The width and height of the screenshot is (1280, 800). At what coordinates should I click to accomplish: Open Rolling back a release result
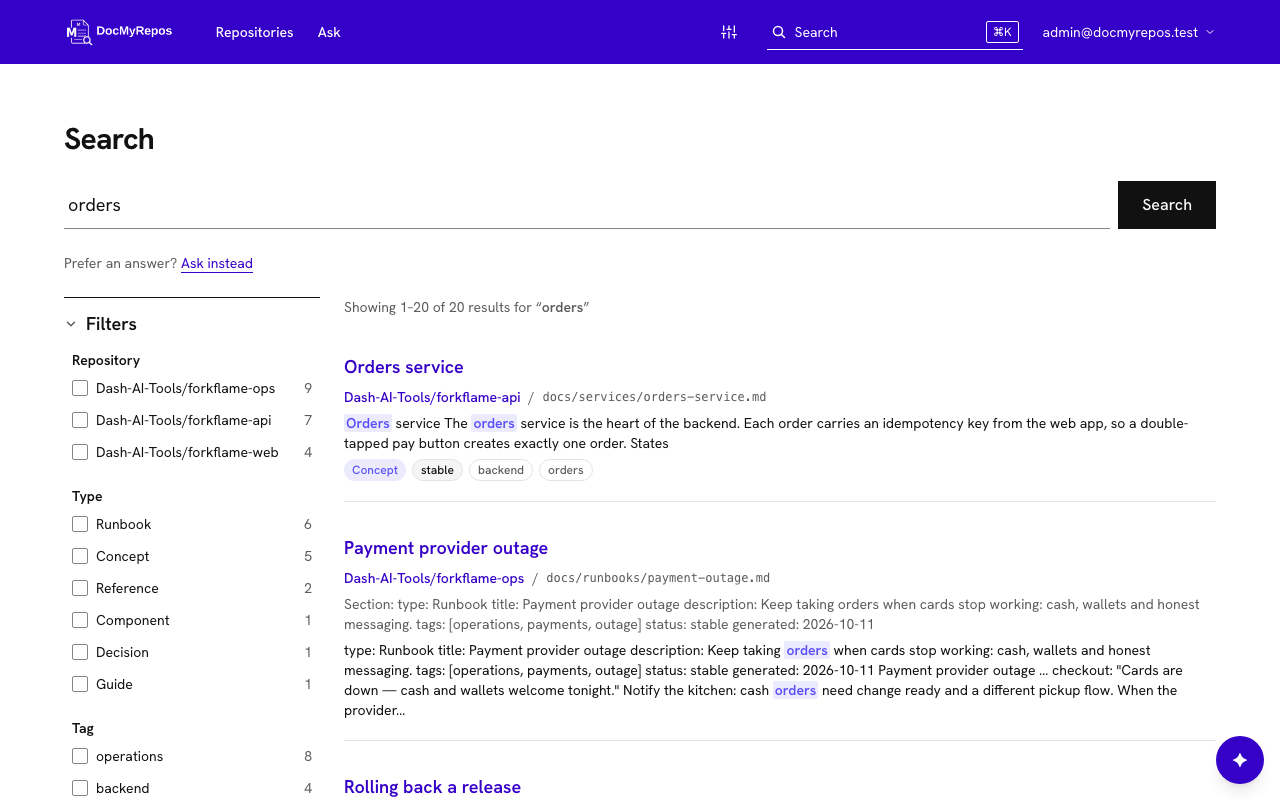coord(432,787)
